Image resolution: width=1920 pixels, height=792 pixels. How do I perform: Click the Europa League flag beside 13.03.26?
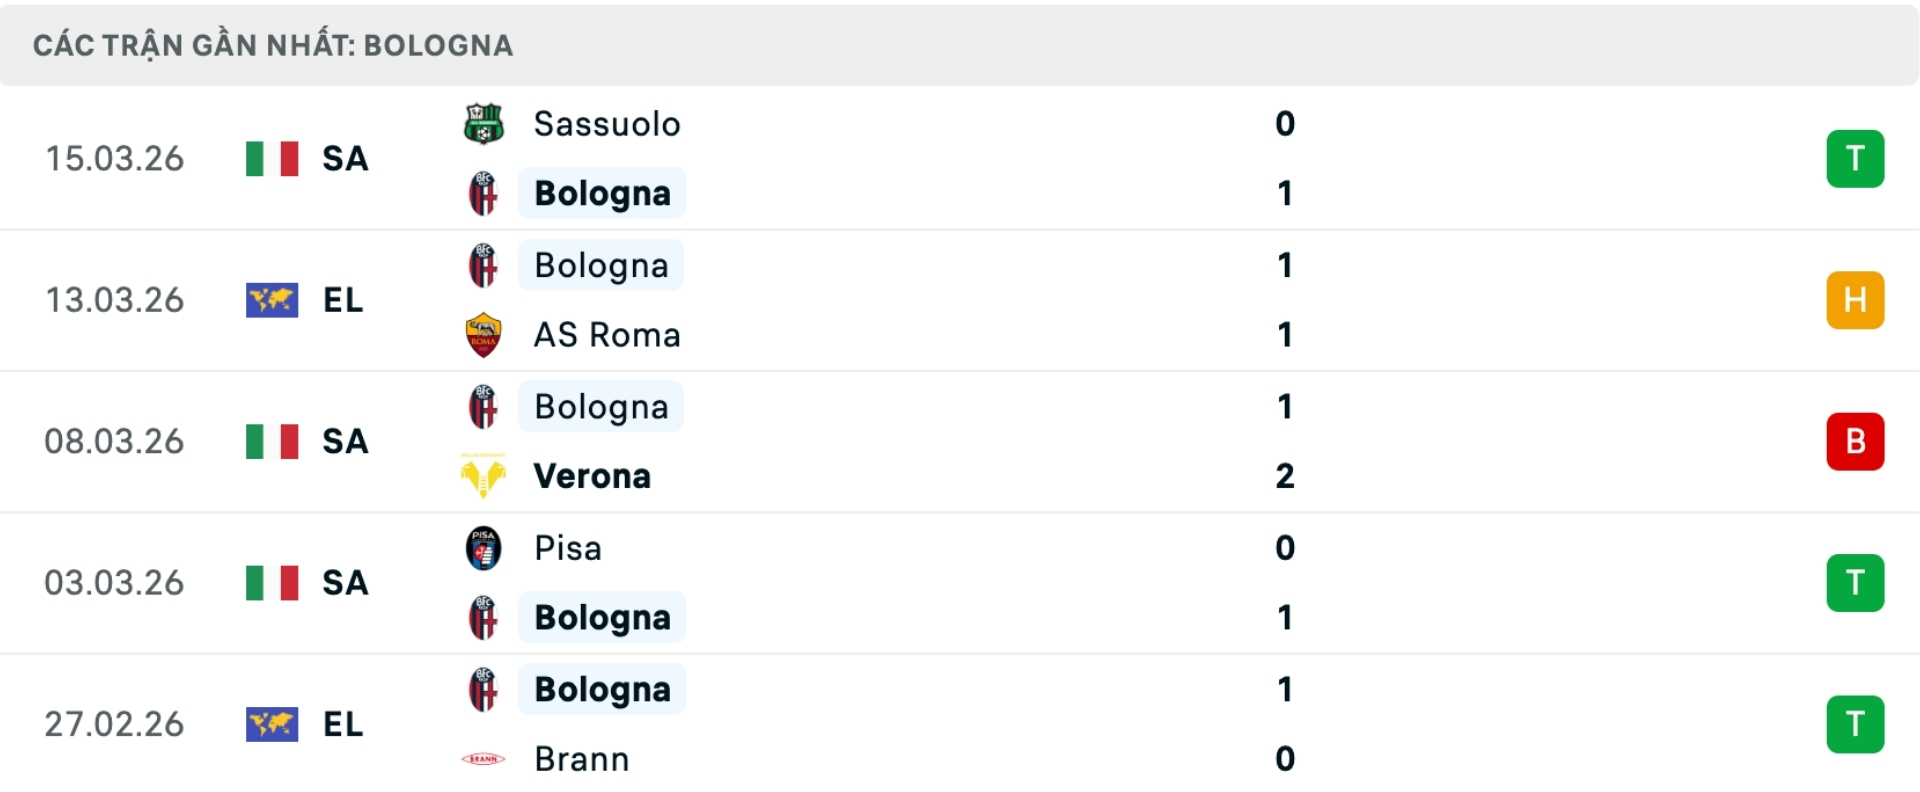[272, 300]
